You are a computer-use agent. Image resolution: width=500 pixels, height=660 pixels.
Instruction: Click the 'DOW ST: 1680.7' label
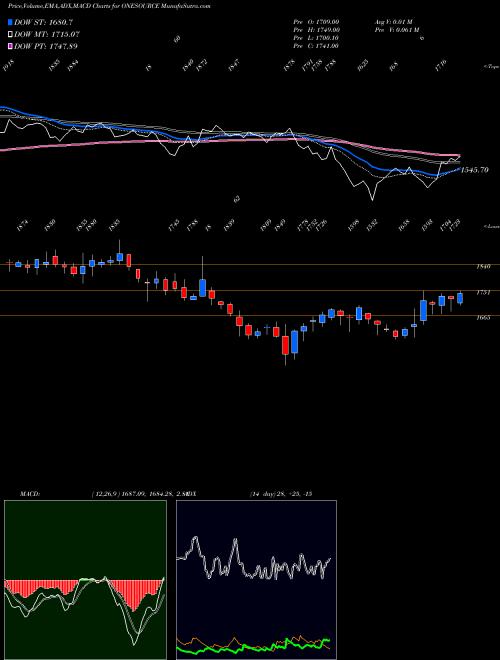[x=43, y=22]
